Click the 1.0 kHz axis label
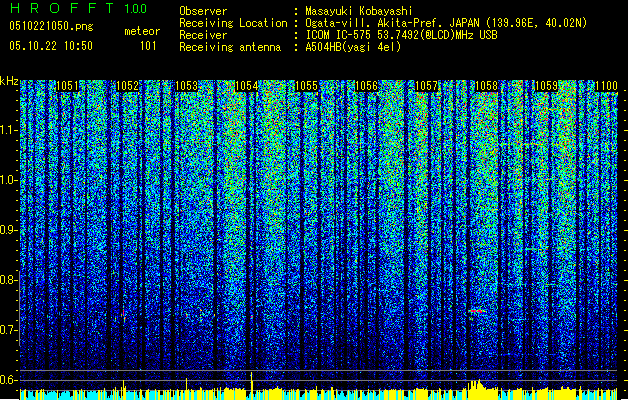Image resolution: width=629 pixels, height=400 pixels. tap(9, 180)
